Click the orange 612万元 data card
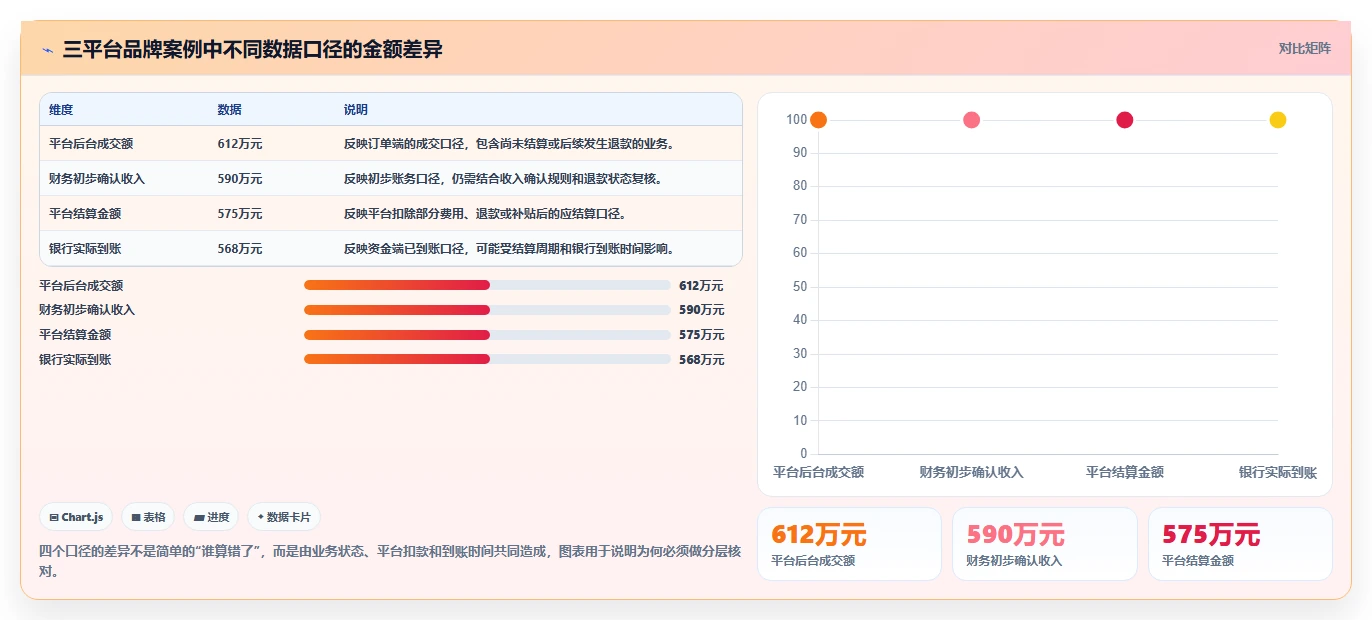This screenshot has width=1372, height=620. tap(849, 544)
